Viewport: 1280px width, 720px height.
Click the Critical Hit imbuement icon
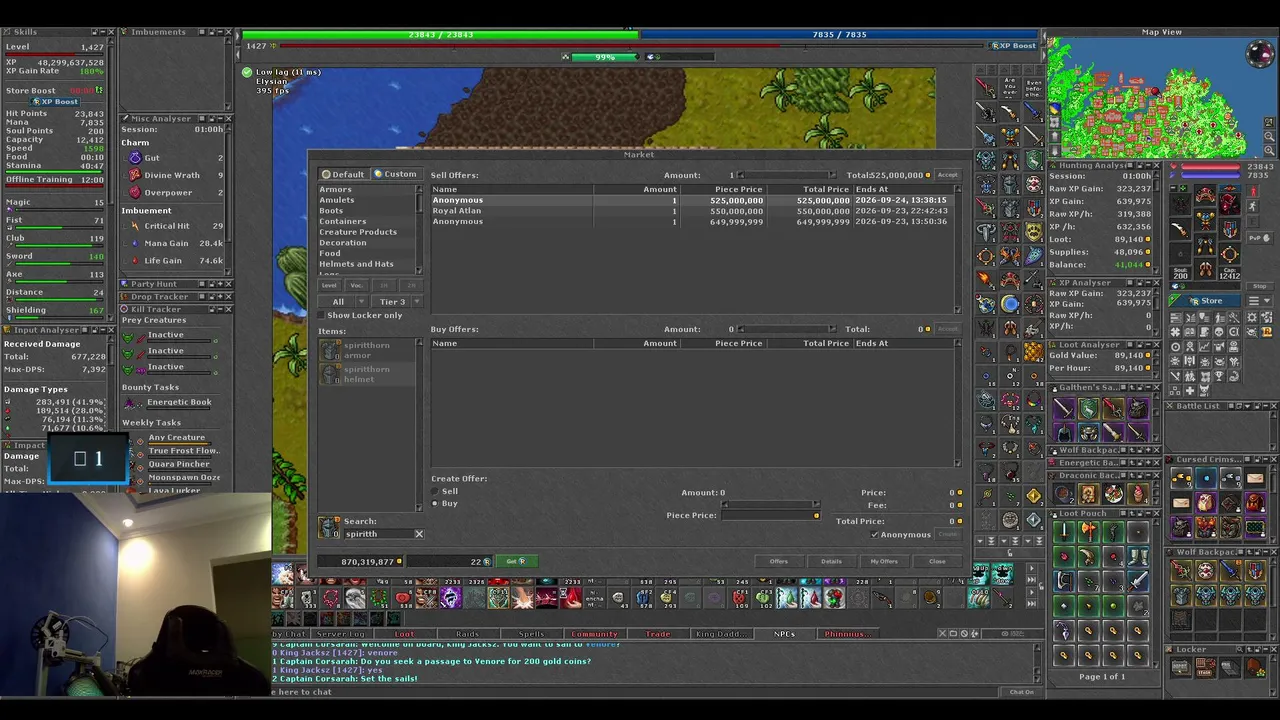coord(135,226)
